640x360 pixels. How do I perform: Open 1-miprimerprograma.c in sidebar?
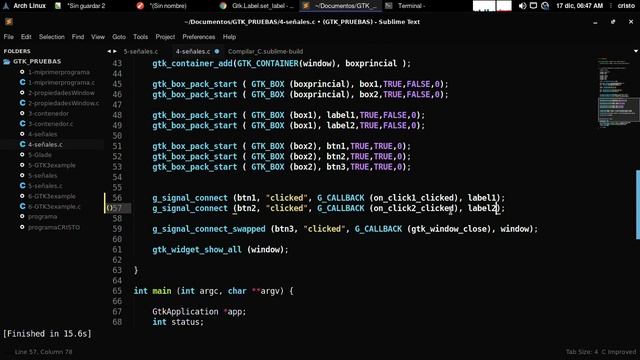pos(61,82)
